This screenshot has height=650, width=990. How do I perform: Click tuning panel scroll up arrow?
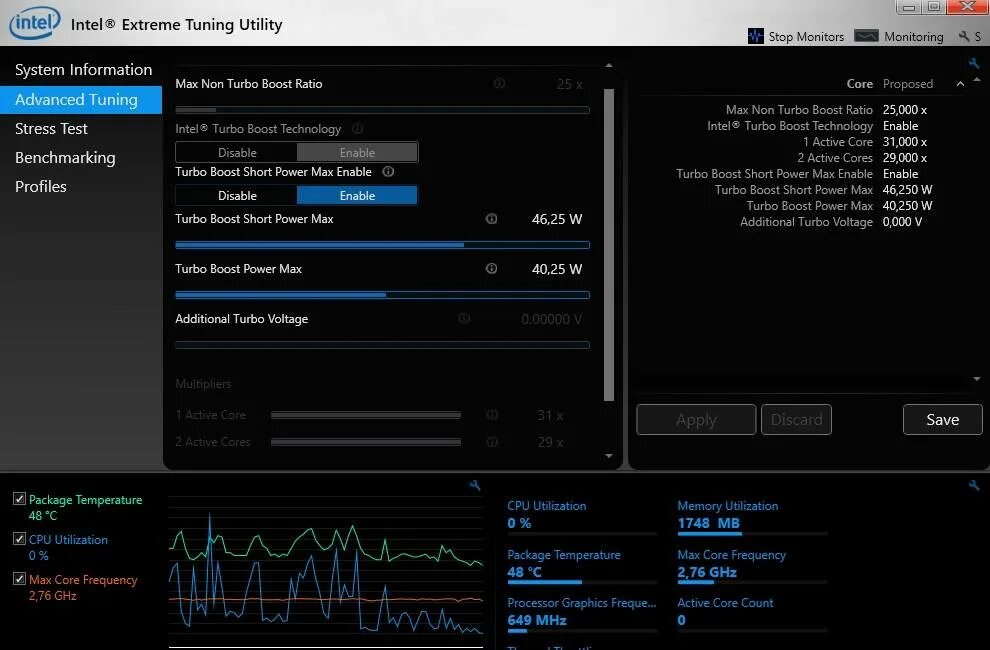609,65
